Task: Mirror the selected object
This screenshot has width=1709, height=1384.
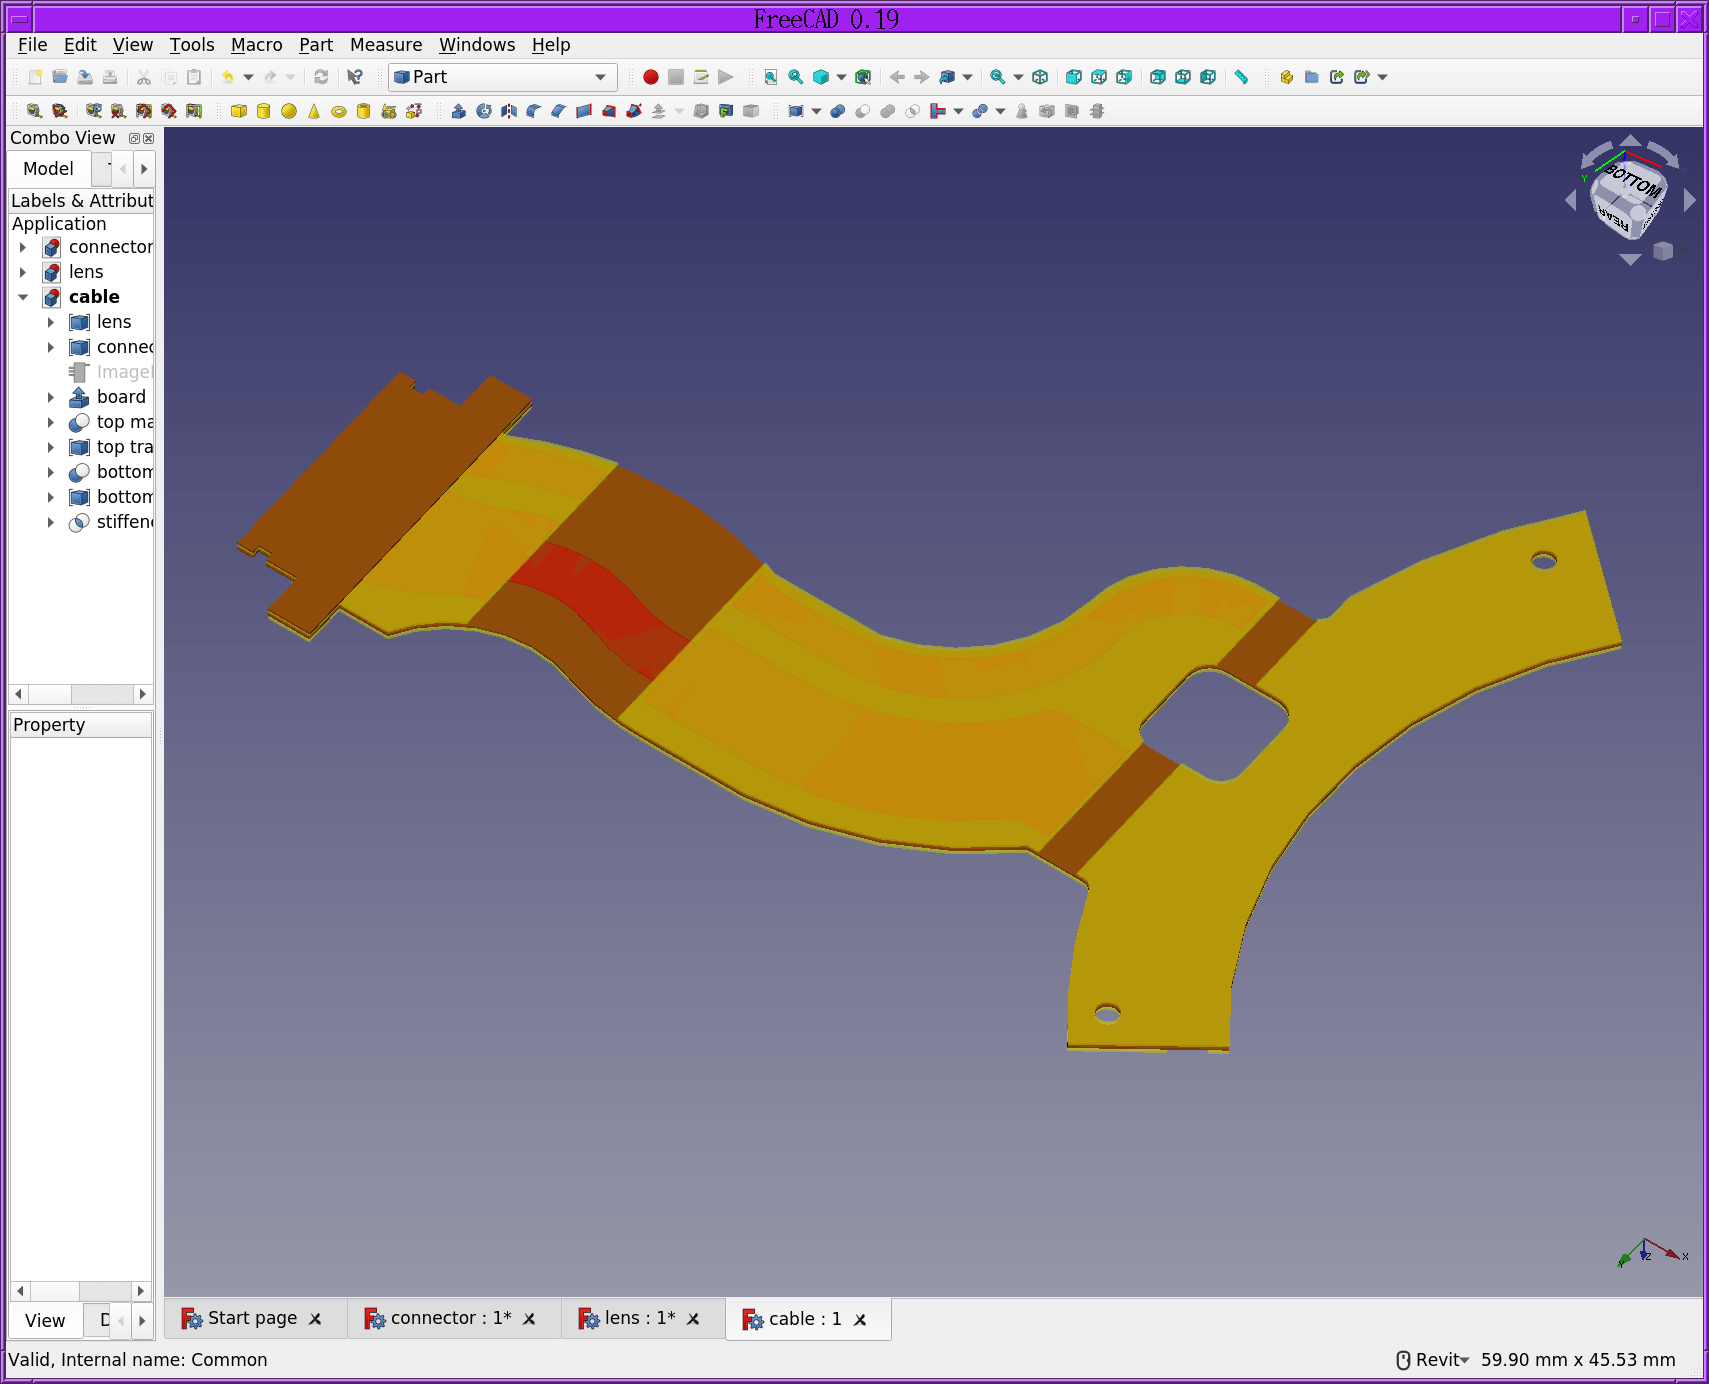Action: tap(509, 111)
